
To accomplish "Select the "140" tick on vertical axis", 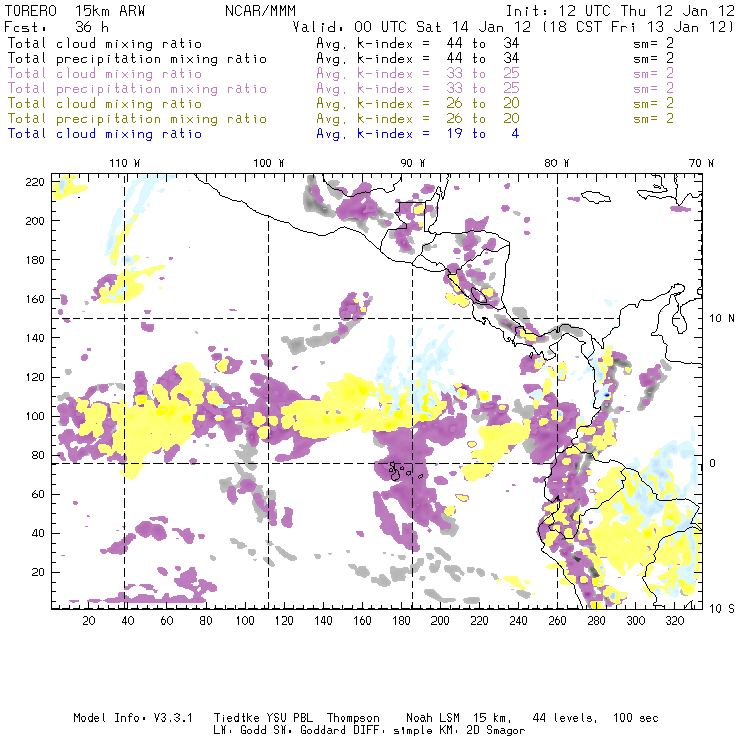I will point(35,338).
